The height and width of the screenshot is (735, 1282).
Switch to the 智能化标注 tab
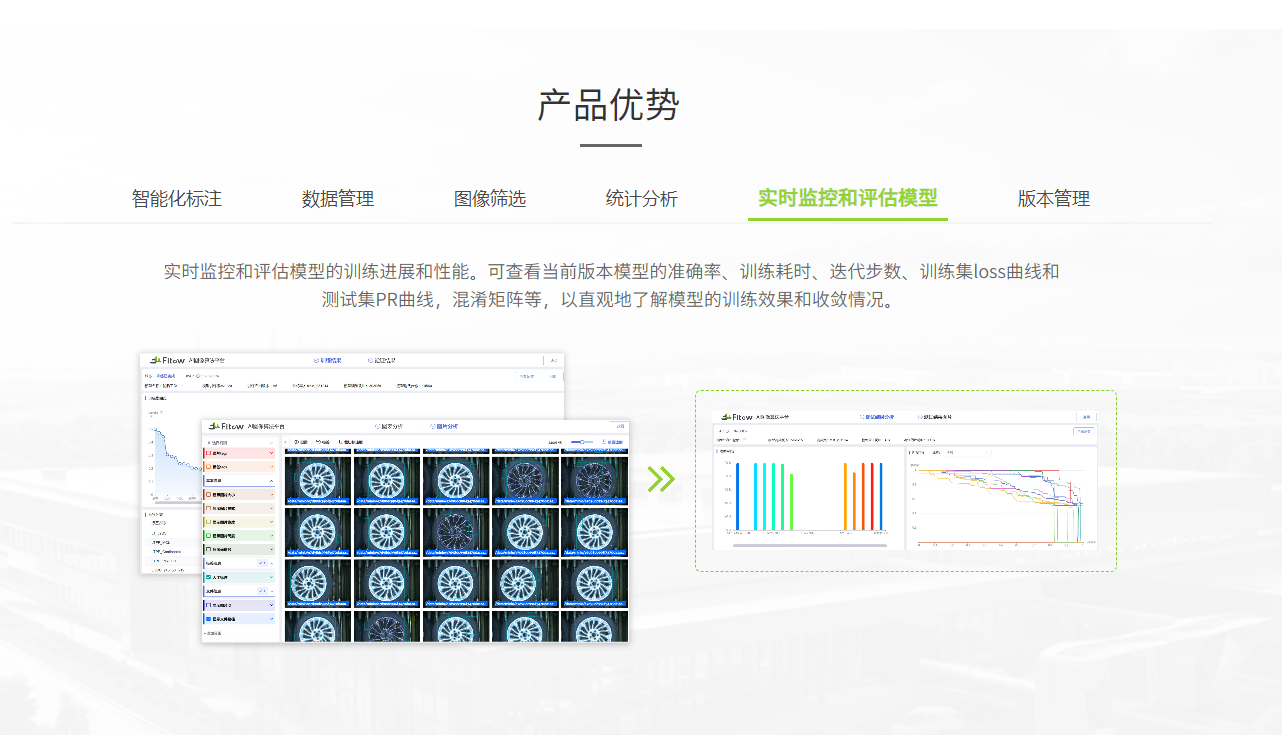click(177, 198)
